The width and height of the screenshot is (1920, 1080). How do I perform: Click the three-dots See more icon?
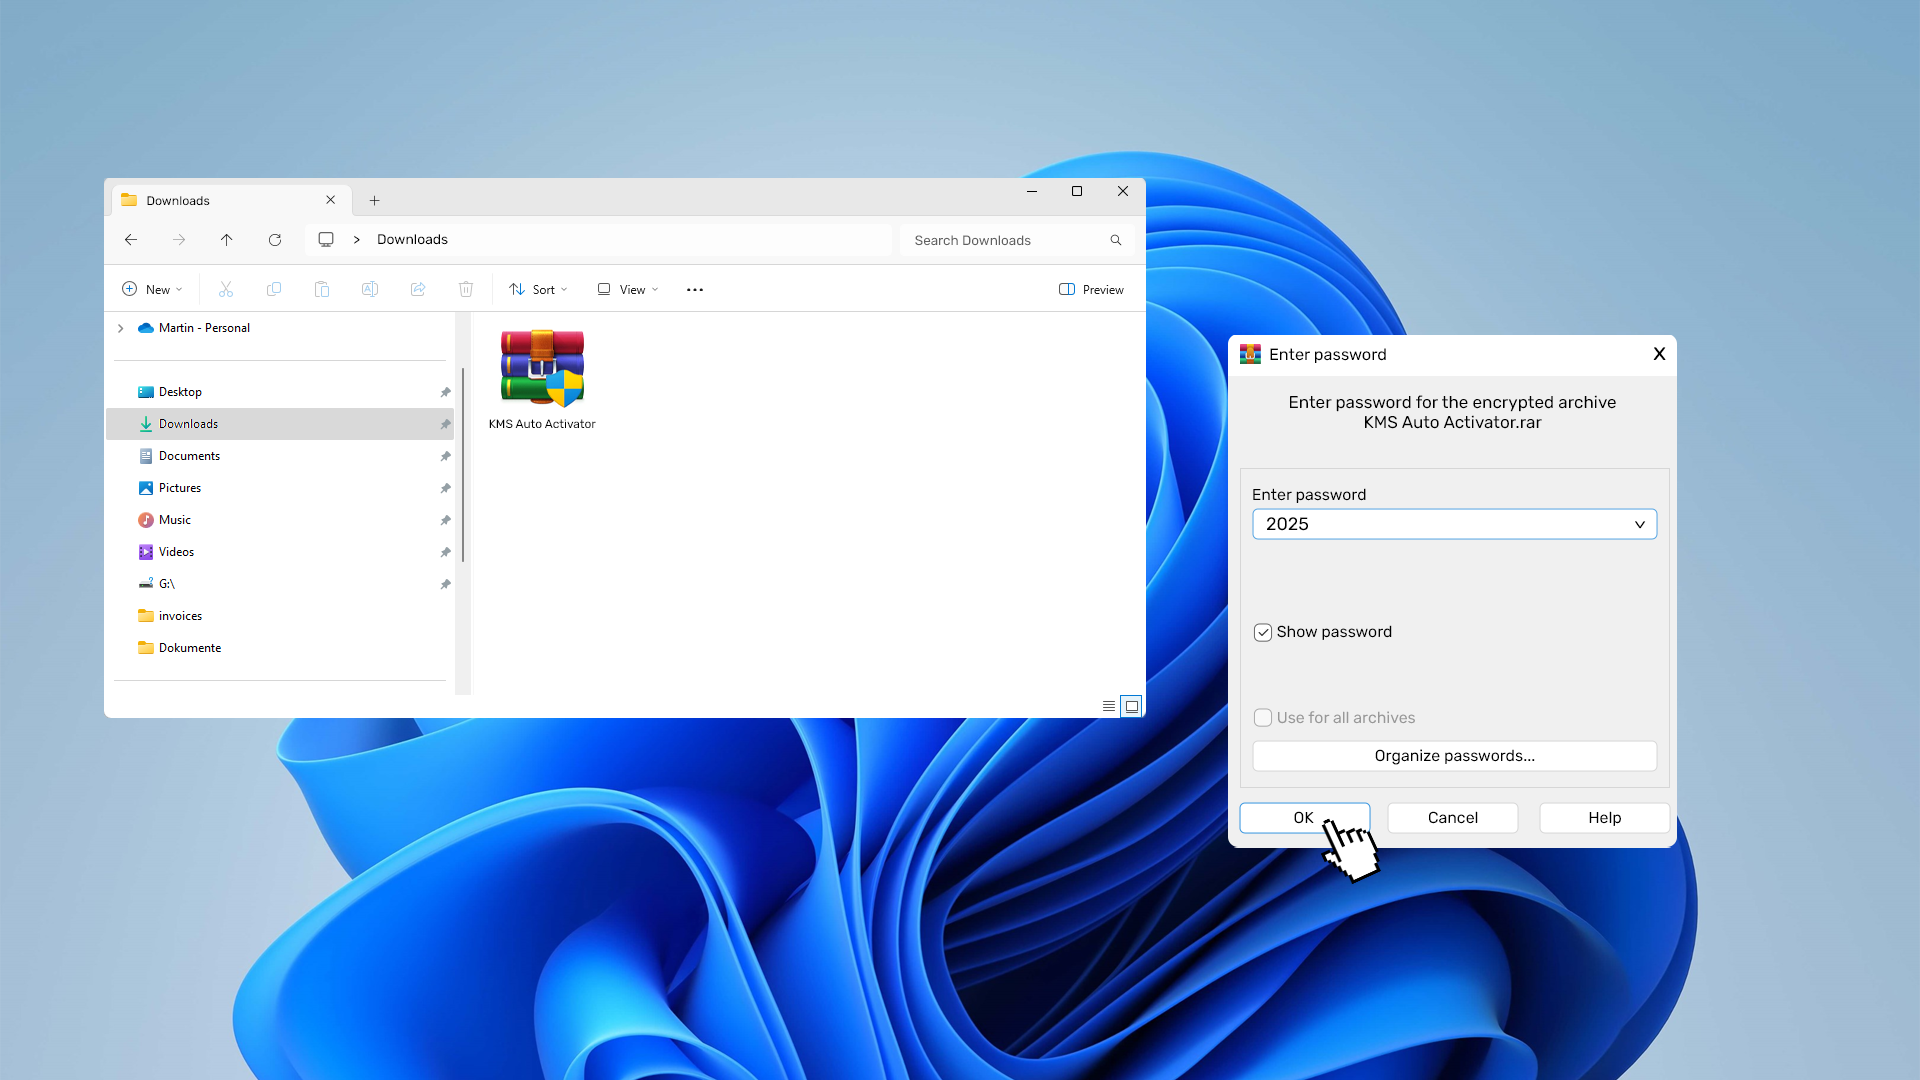tap(695, 289)
